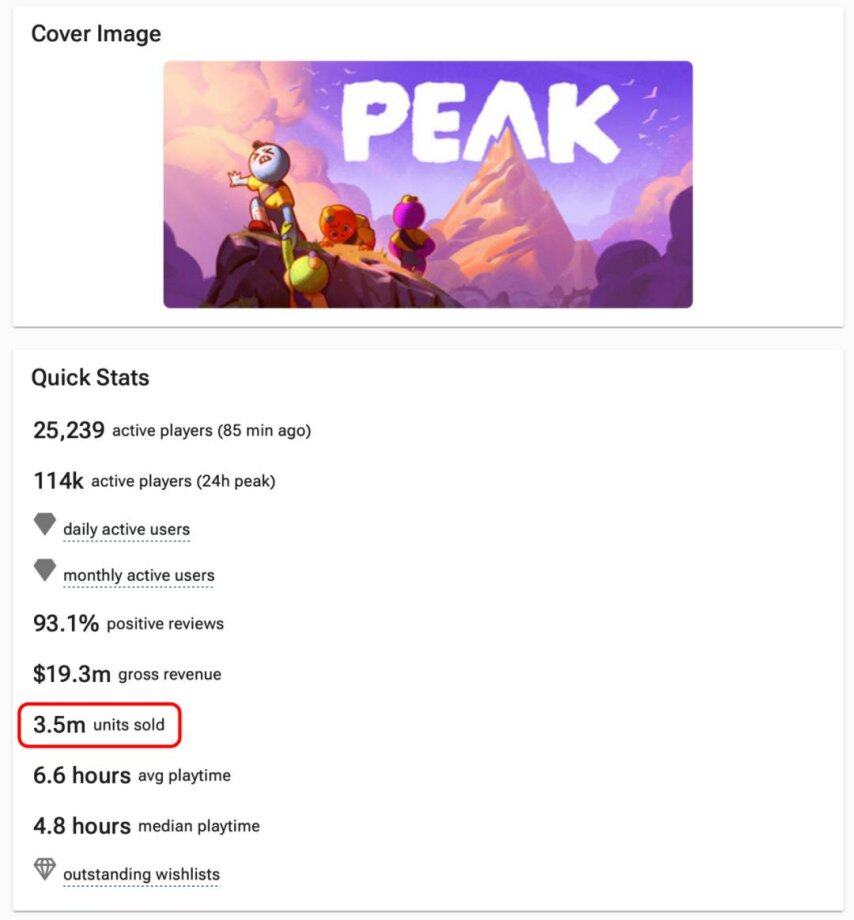Click the gem icon beside daily active users
The height and width of the screenshot is (920, 854).
click(45, 525)
